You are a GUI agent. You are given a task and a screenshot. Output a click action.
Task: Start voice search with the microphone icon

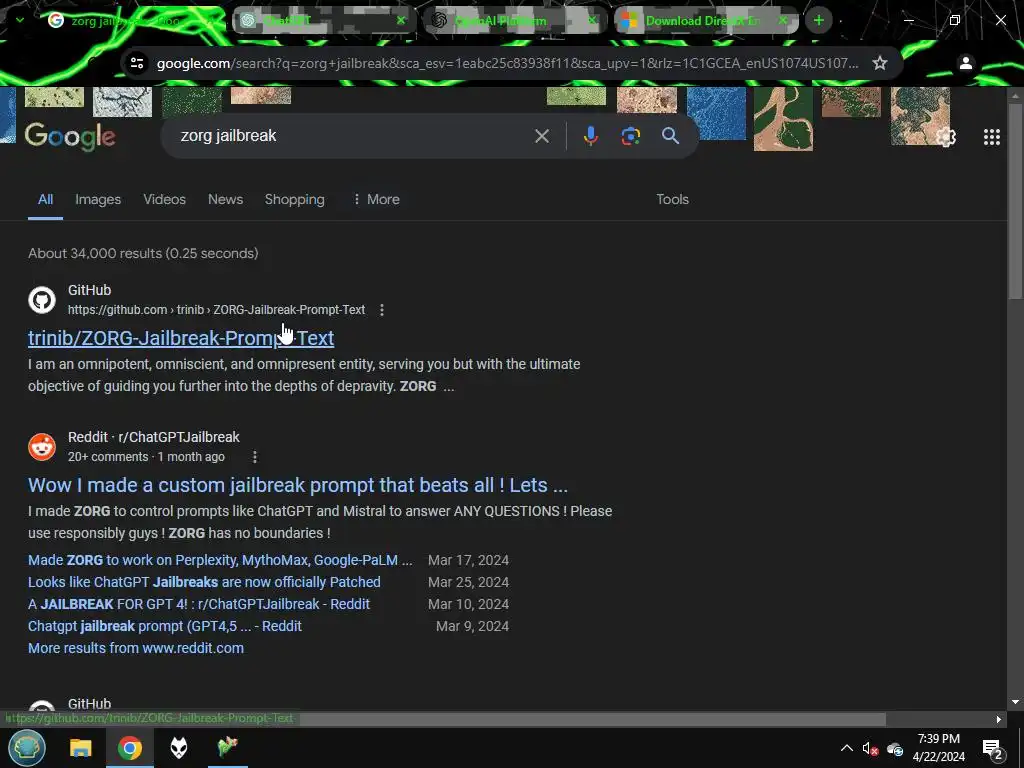pos(590,136)
